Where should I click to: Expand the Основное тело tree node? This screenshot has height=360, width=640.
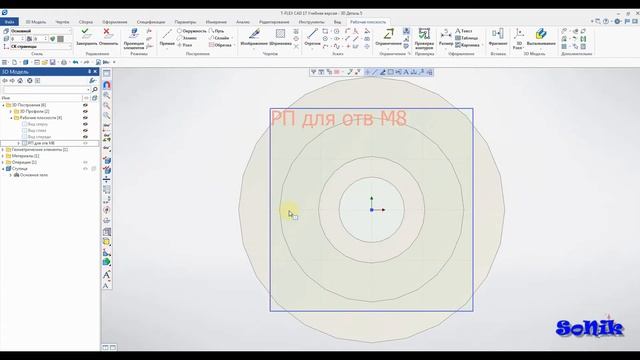pos(11,175)
